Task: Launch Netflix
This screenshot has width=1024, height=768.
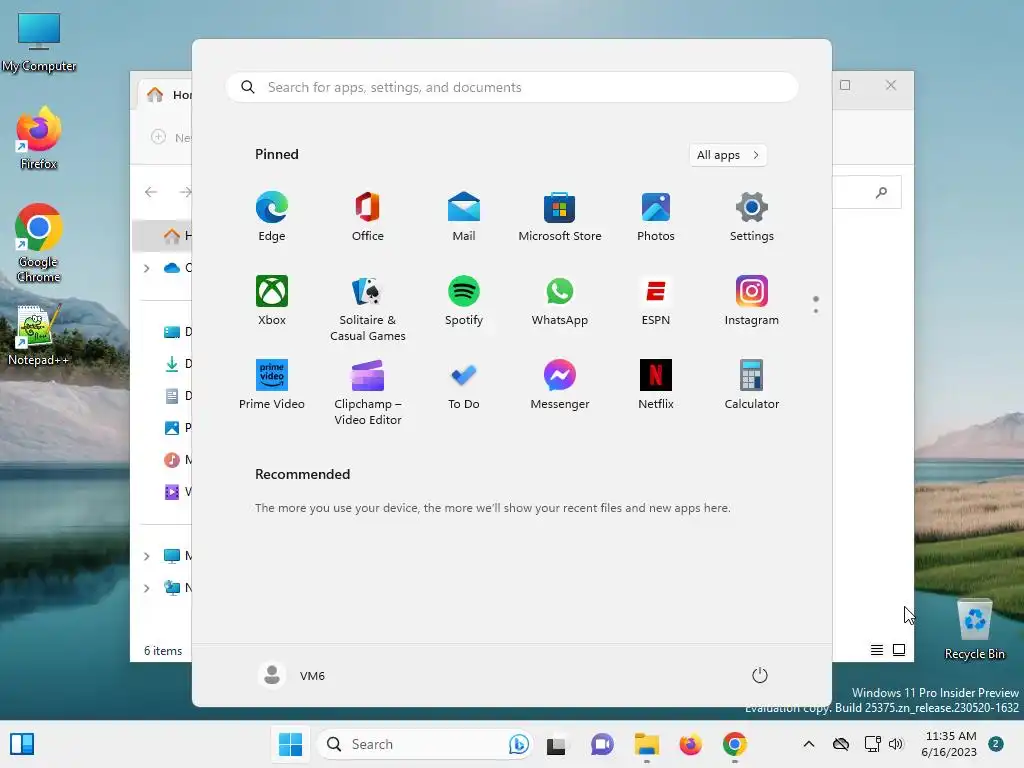Action: coord(656,385)
